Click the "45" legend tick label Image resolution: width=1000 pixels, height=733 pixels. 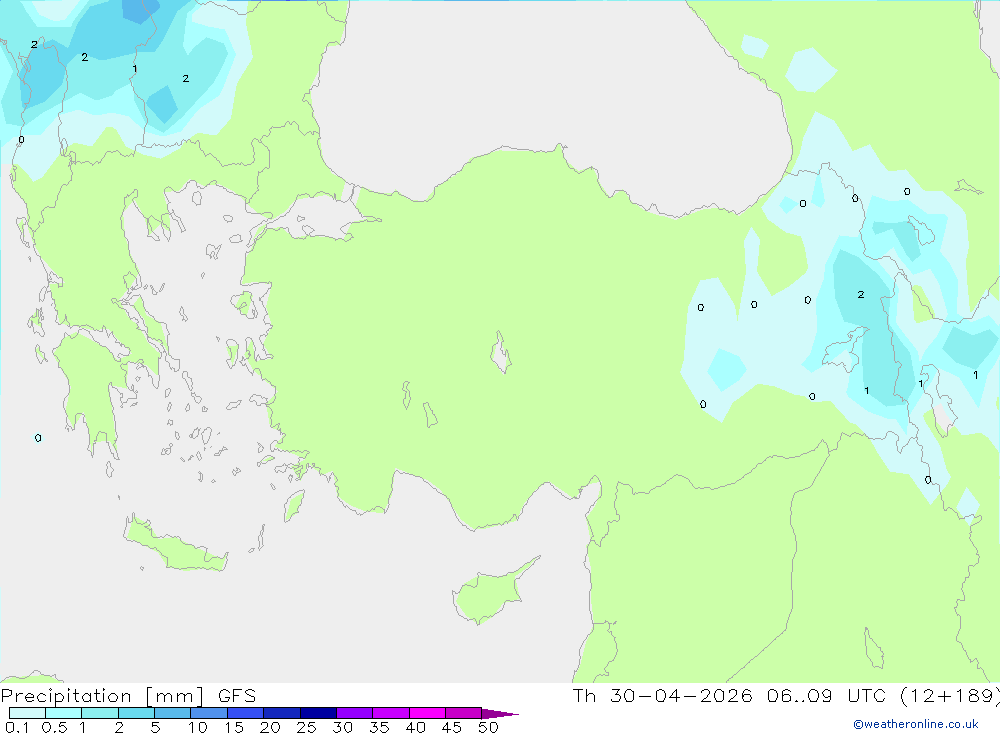click(452, 727)
